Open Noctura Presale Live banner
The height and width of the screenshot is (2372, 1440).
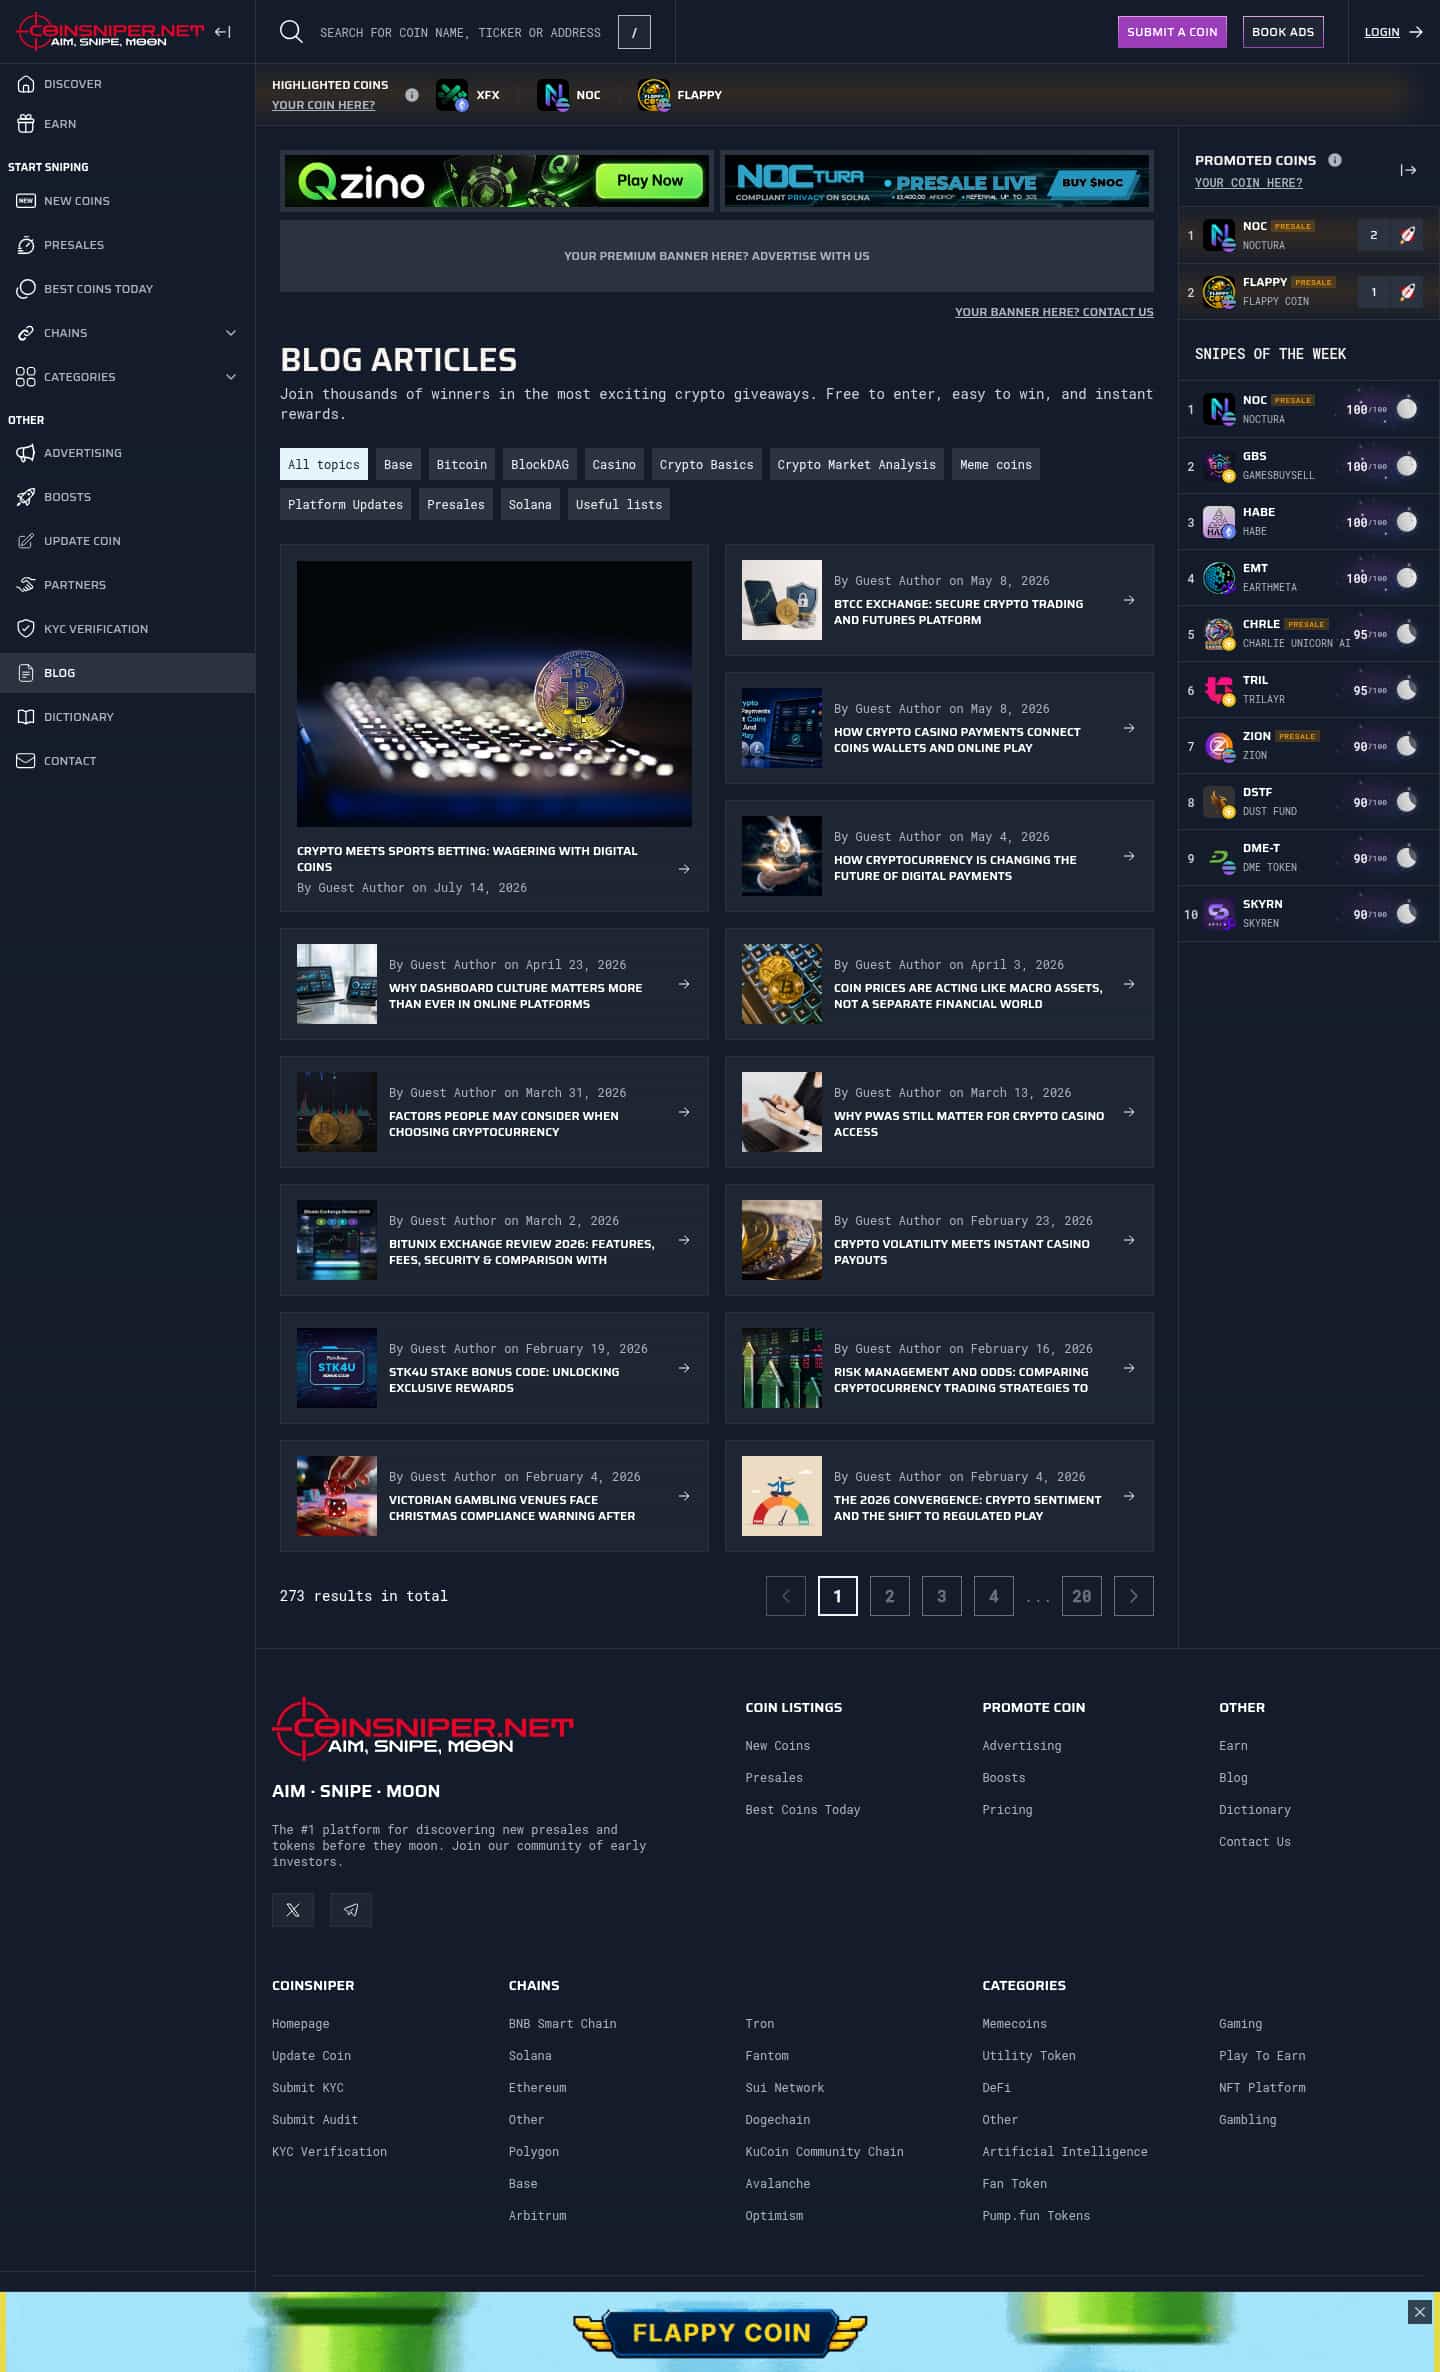point(937,181)
